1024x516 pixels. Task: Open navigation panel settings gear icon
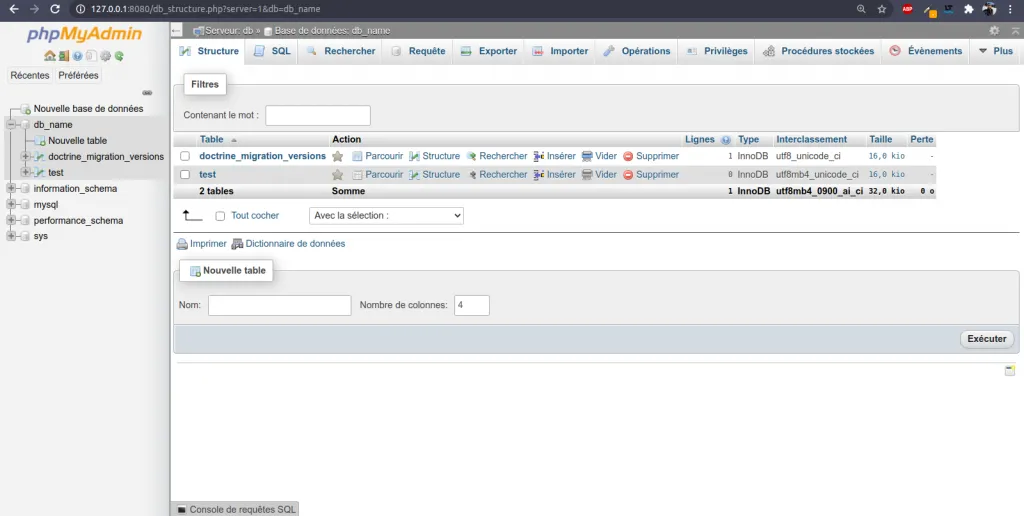coord(106,56)
